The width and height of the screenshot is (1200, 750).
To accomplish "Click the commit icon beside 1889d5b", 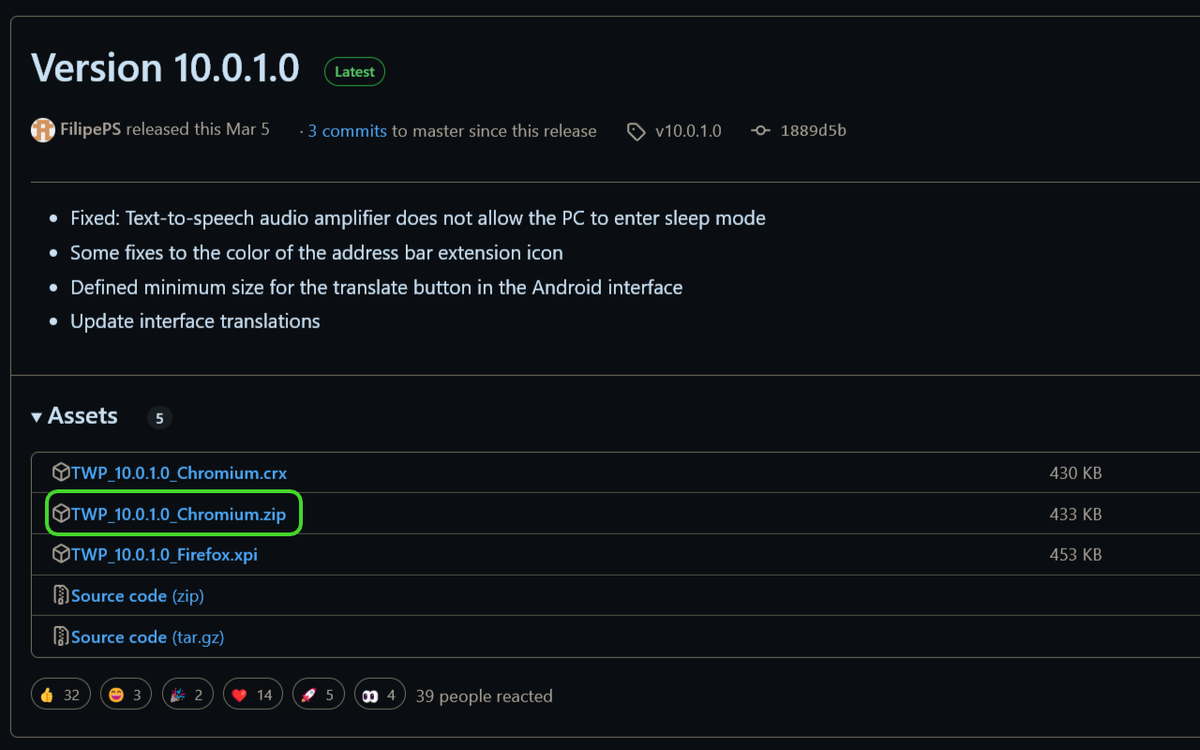I will tap(761, 131).
